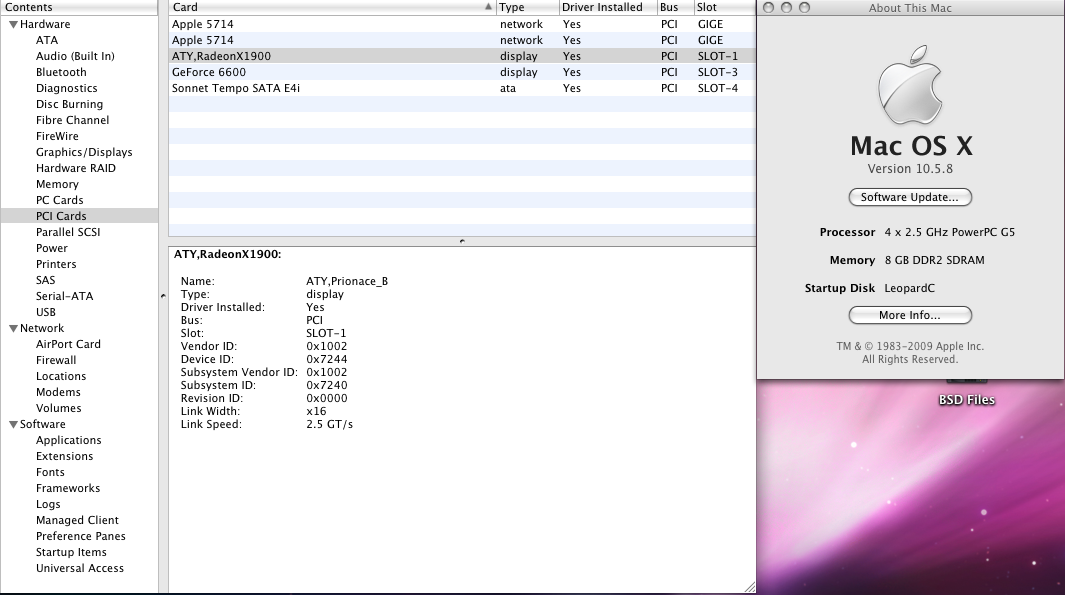Show Memory information

tap(57, 184)
